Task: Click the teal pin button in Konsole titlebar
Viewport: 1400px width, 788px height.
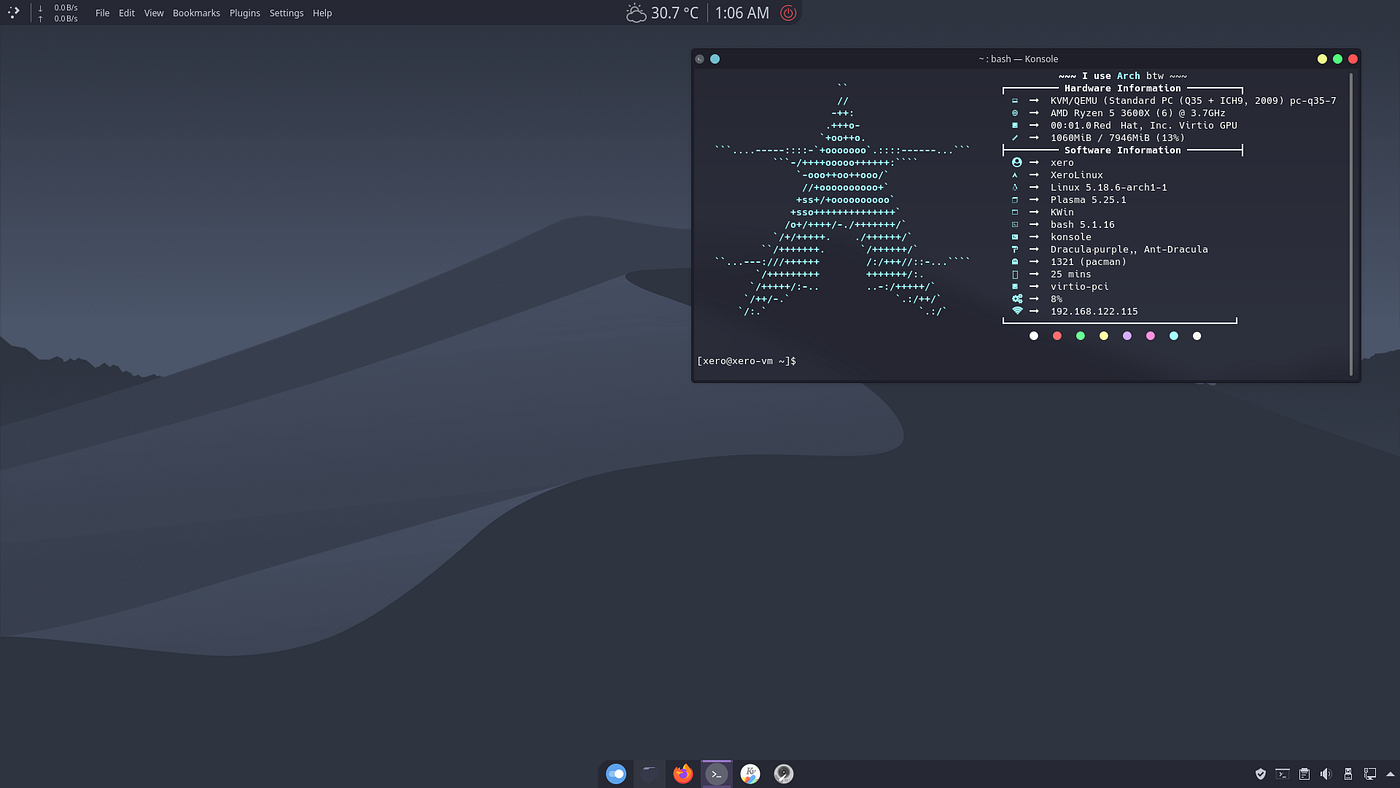Action: coord(715,59)
